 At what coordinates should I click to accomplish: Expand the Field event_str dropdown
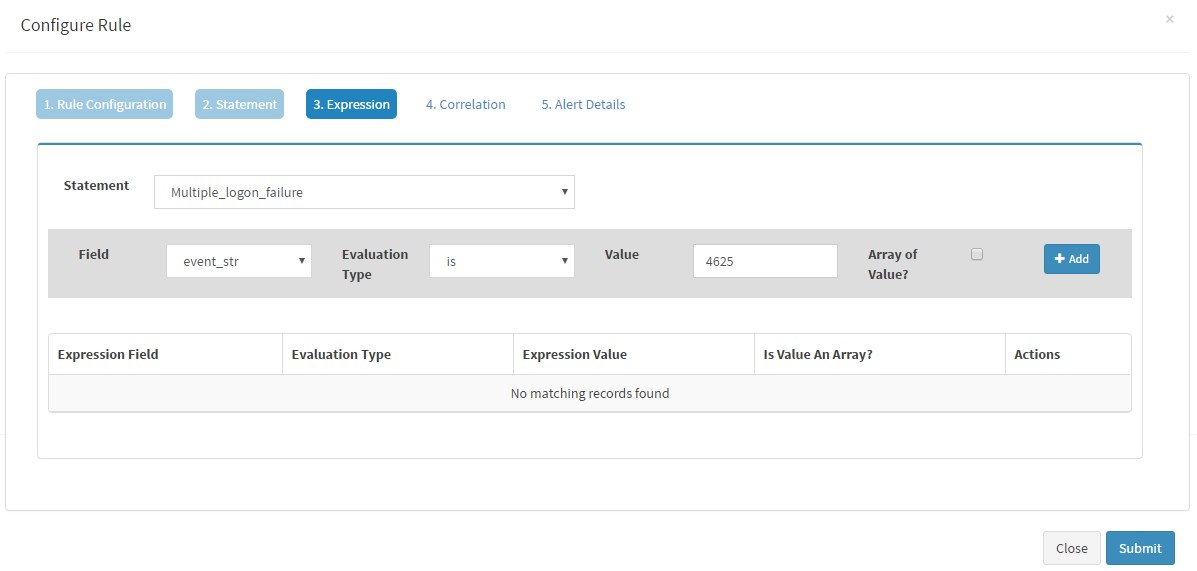coord(239,261)
